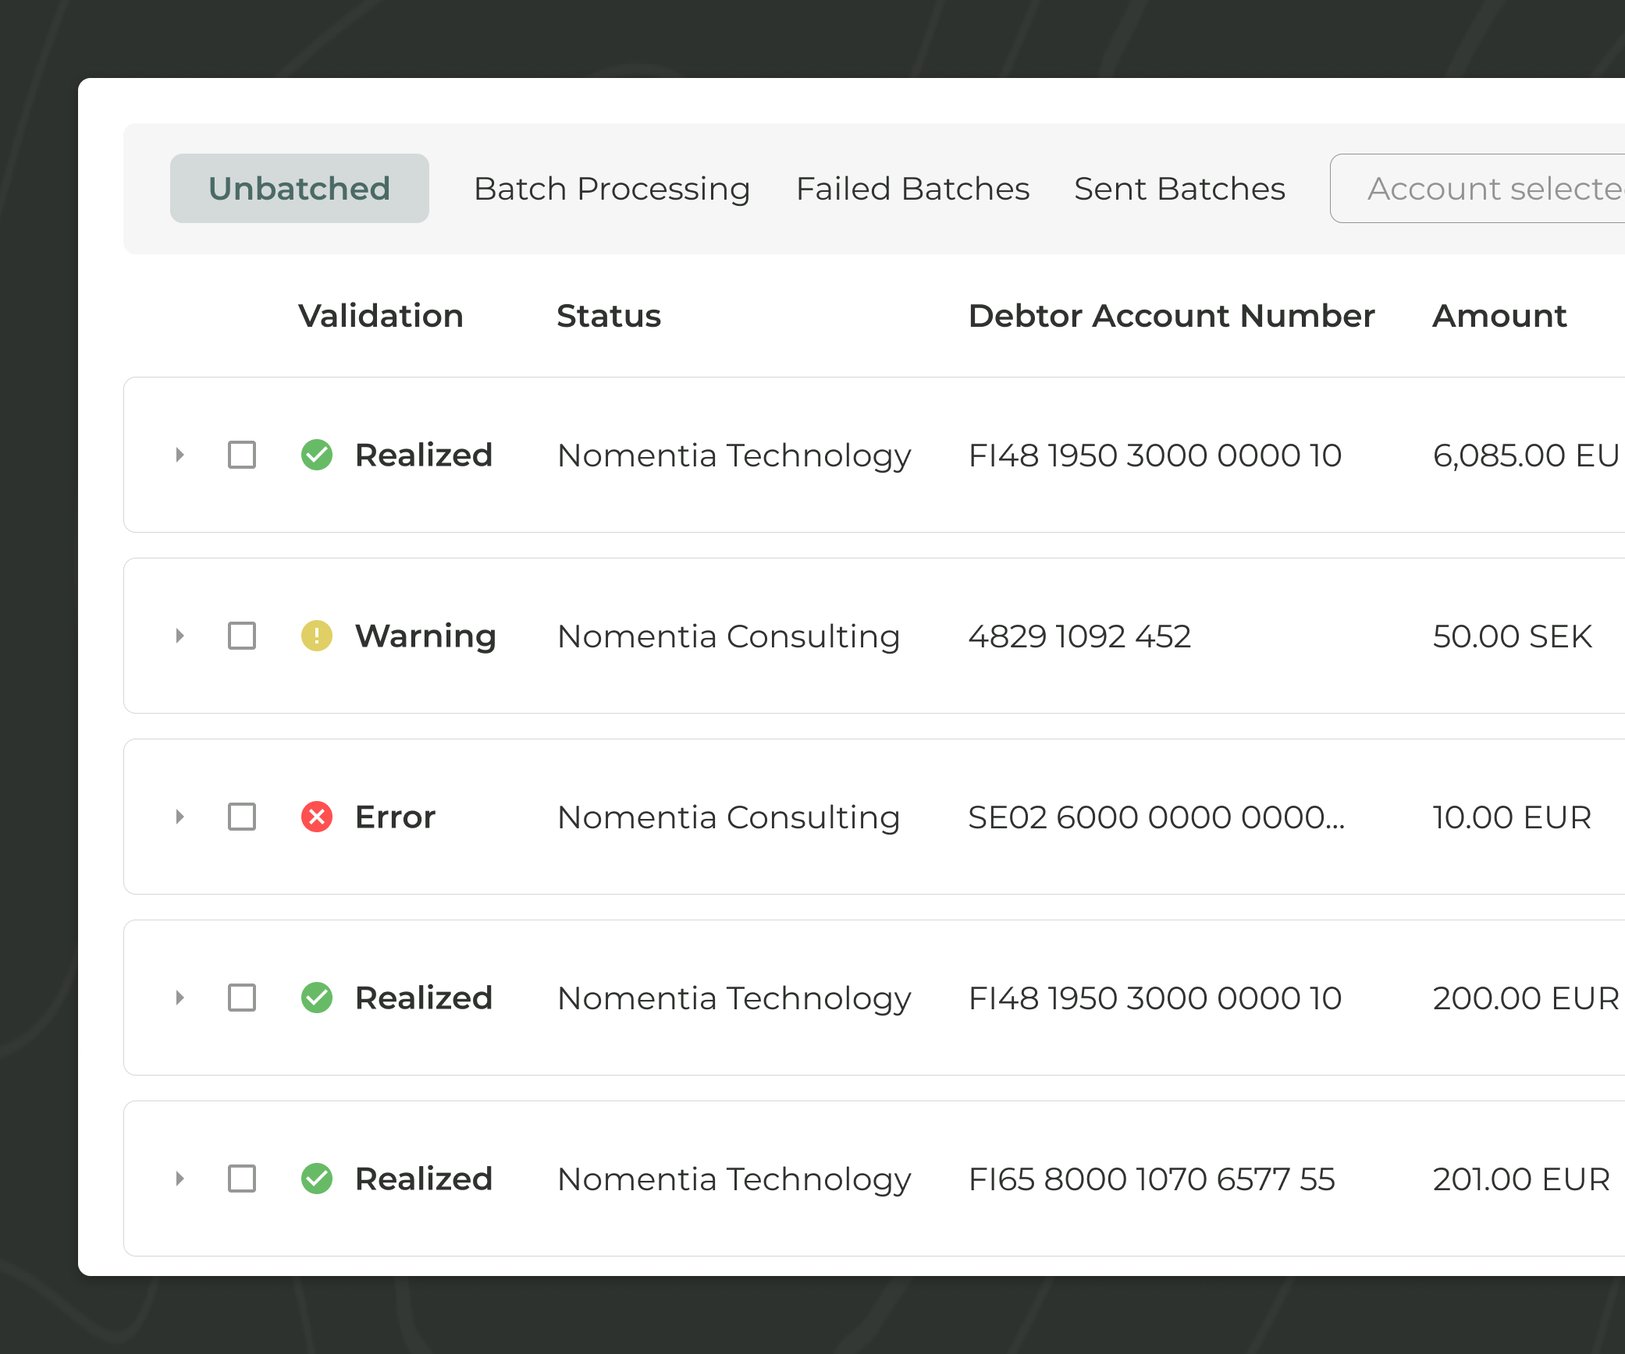
Task: Click the Debtor Account Number column header
Action: click(x=1171, y=316)
